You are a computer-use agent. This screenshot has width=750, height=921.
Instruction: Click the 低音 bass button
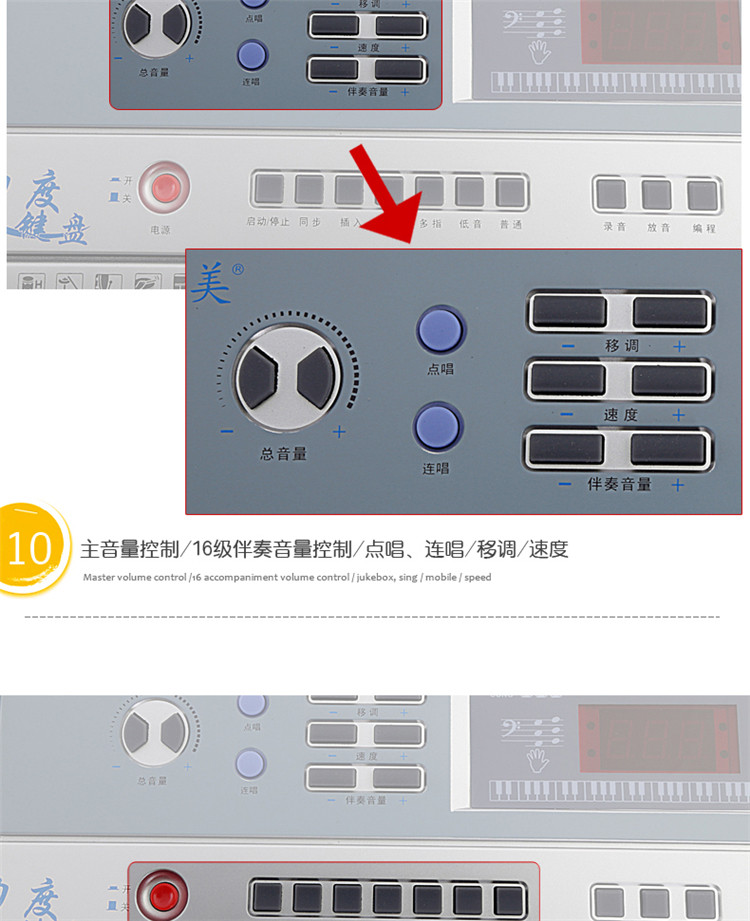coord(469,191)
